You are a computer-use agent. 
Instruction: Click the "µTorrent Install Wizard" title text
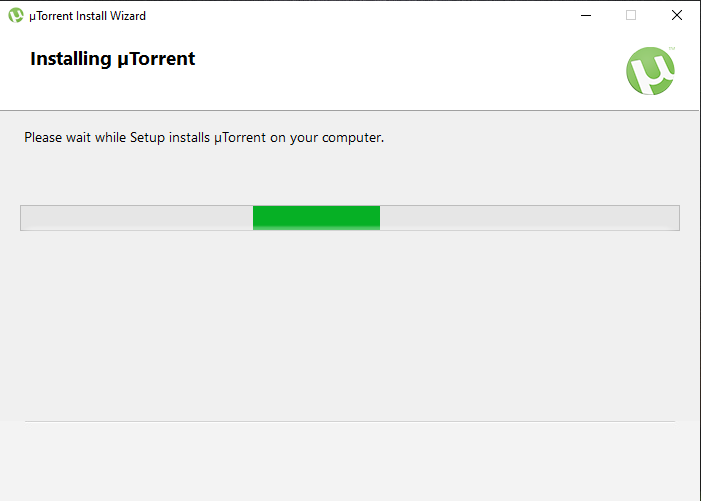[x=87, y=16]
